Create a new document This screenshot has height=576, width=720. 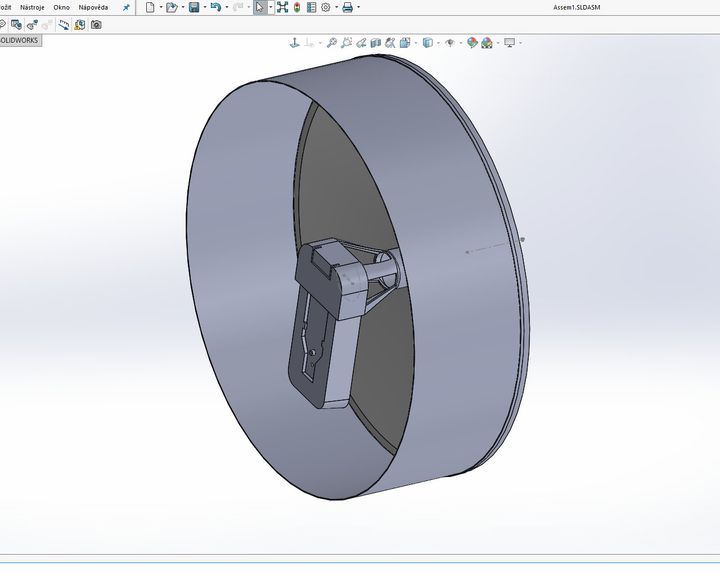point(150,7)
